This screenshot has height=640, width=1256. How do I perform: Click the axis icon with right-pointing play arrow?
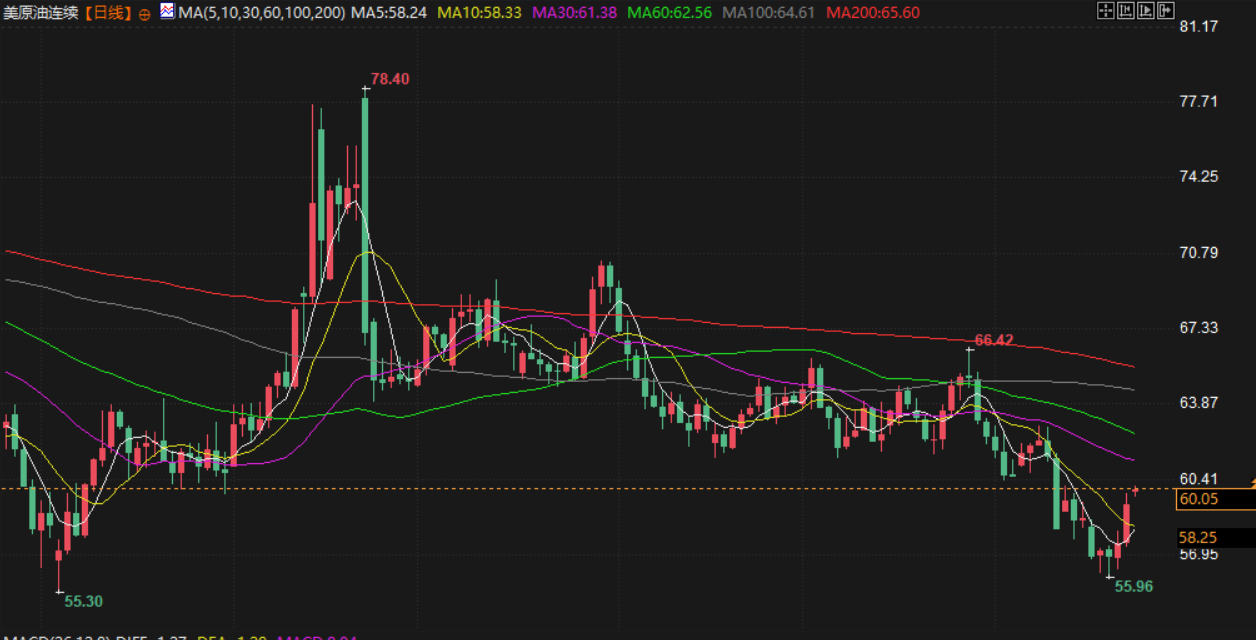coord(1146,10)
